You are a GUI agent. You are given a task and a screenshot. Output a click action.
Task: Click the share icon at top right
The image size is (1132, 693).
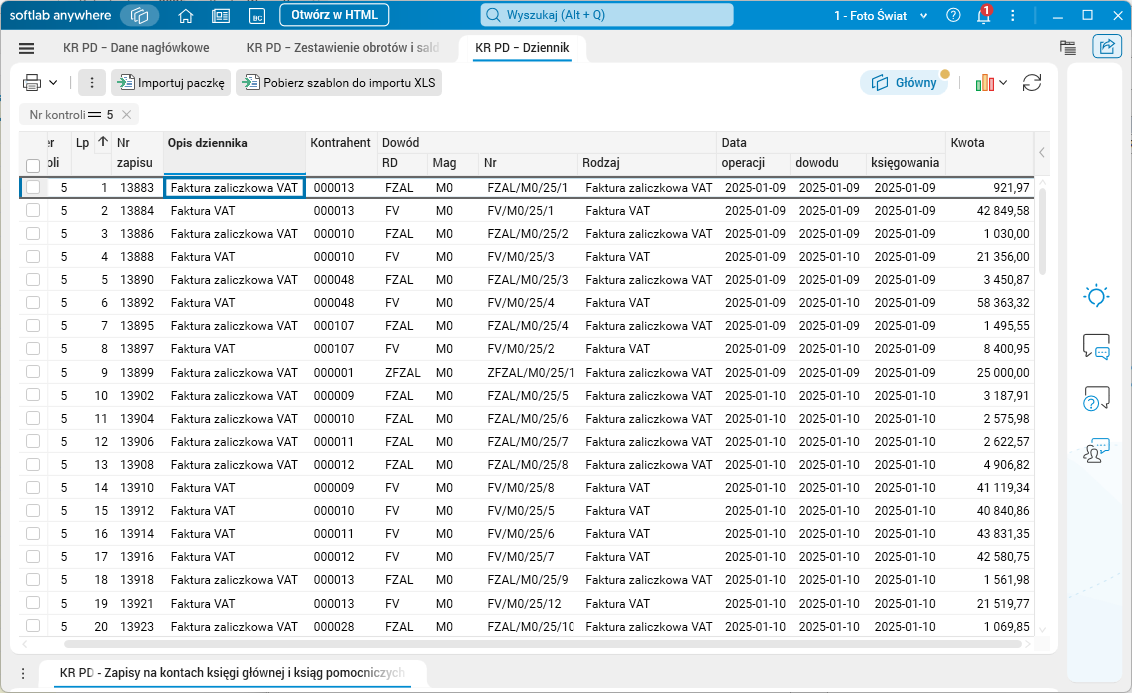pyautogui.click(x=1107, y=47)
